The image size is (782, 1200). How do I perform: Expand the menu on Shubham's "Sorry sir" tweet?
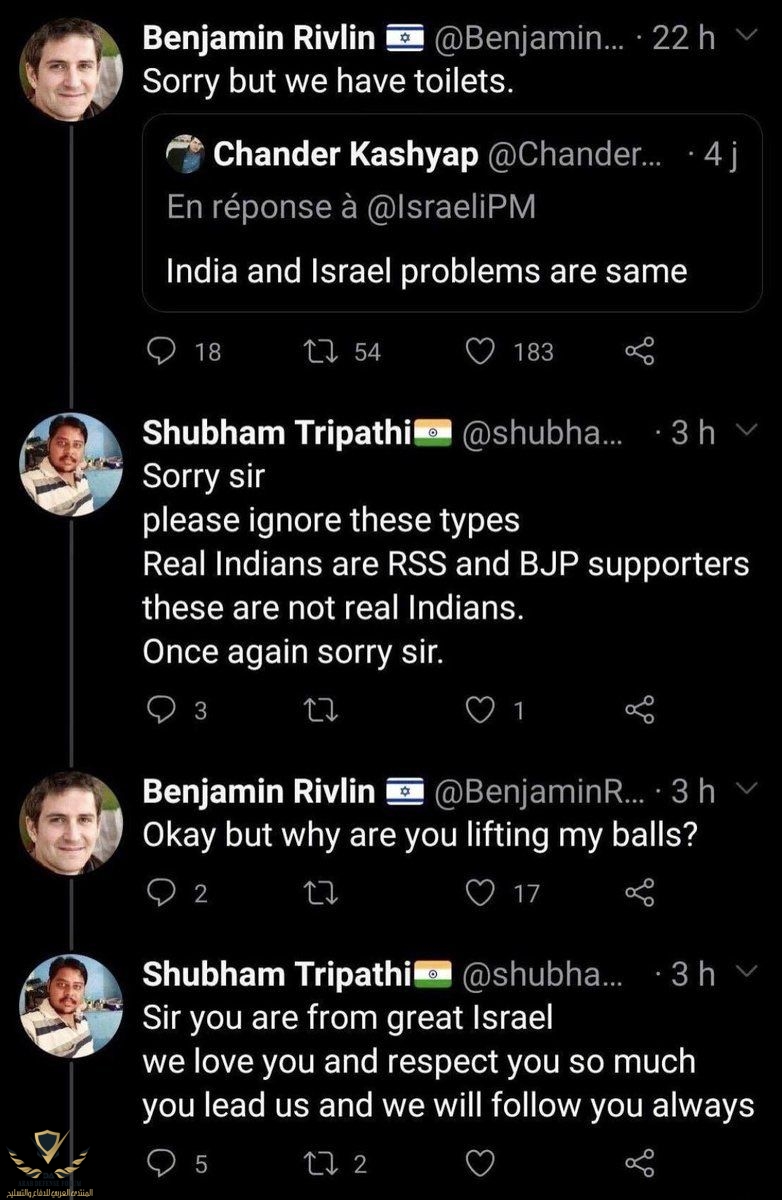coord(744,431)
